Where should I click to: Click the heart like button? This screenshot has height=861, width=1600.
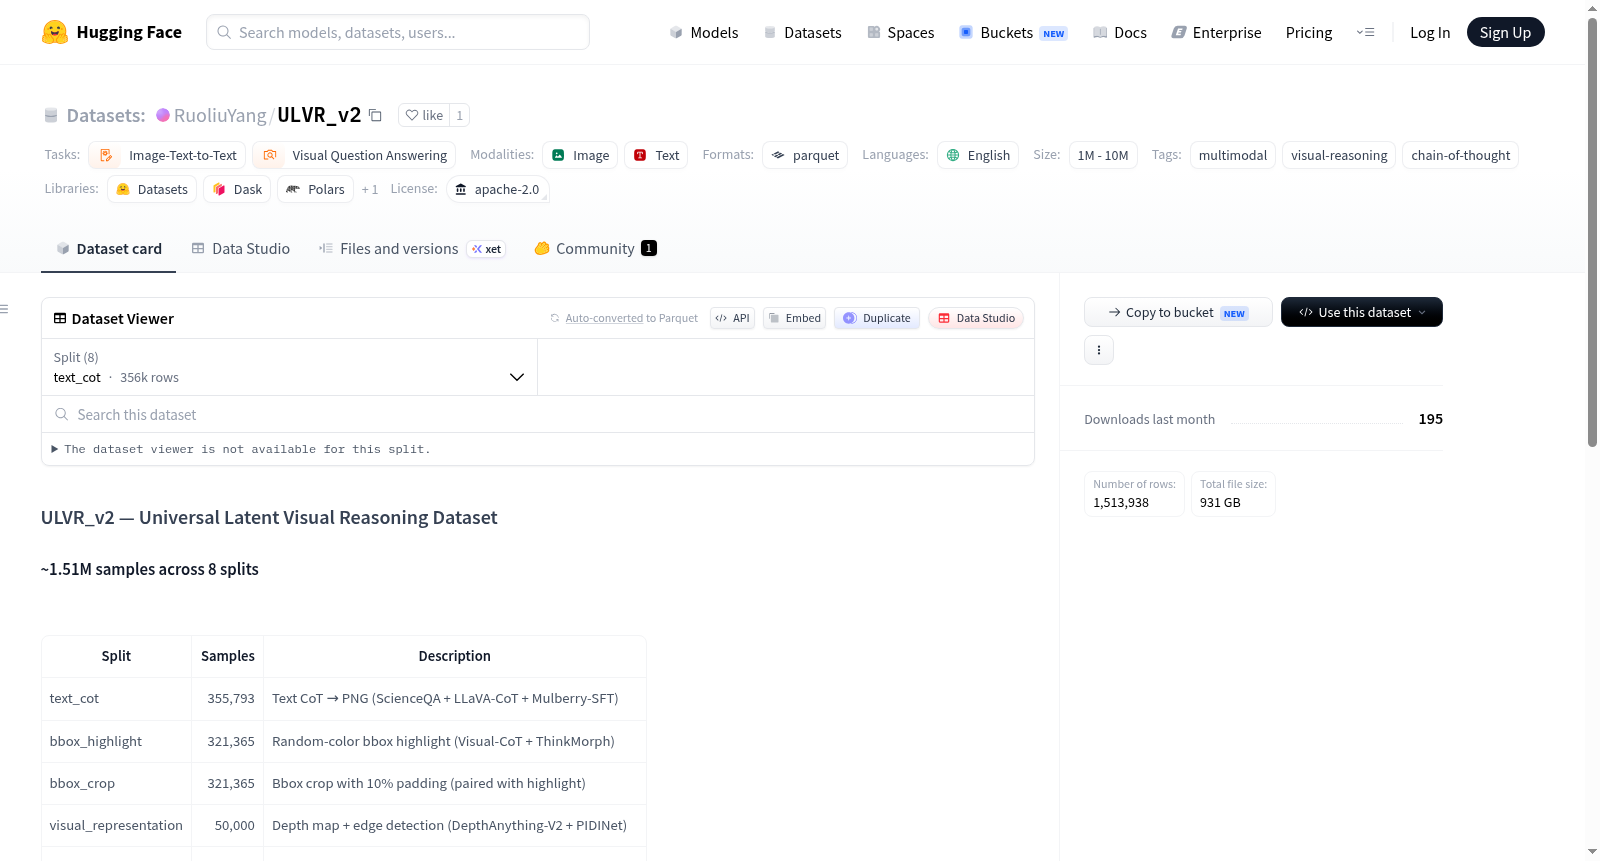point(424,115)
